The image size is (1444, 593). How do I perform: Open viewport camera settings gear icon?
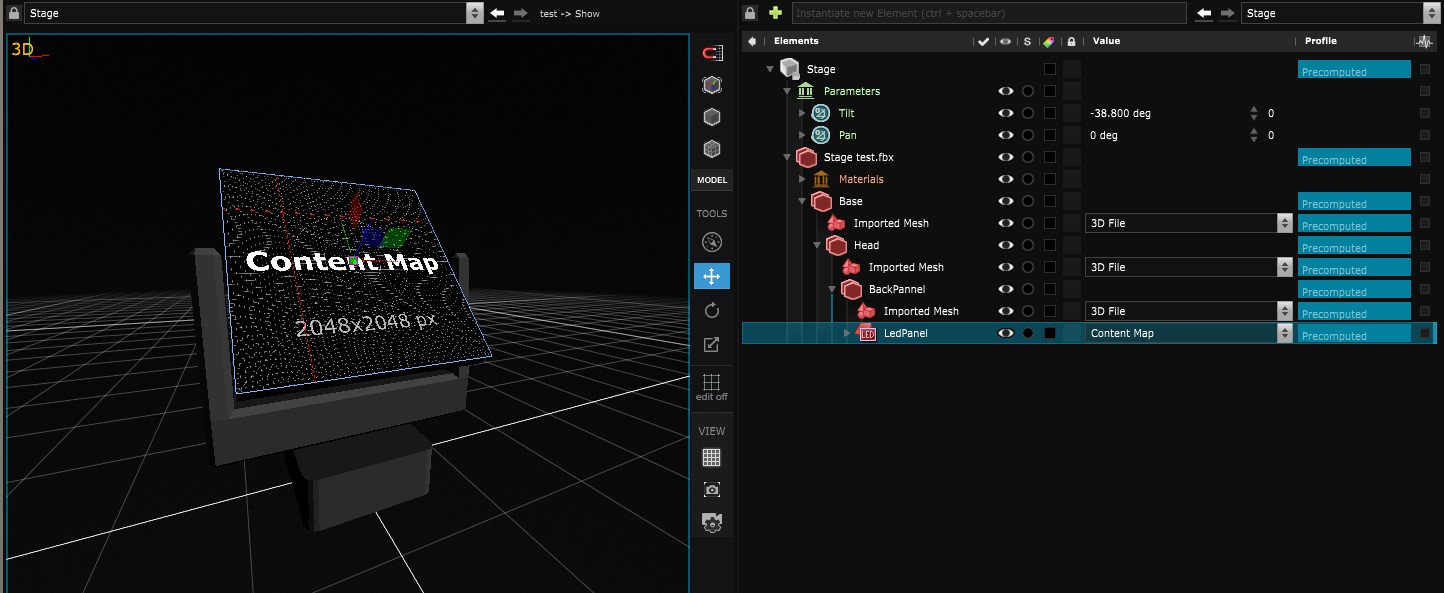coord(712,523)
